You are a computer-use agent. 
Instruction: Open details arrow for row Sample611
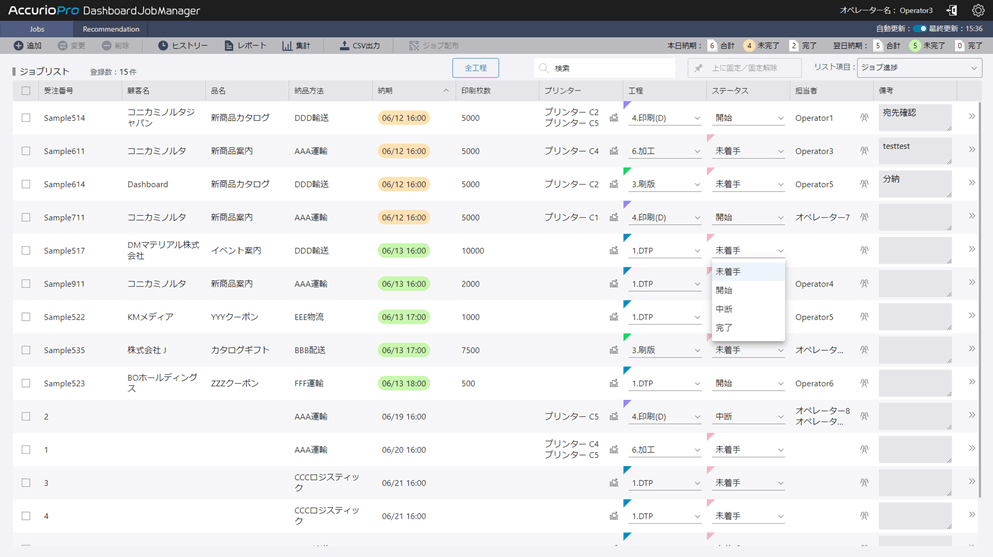pyautogui.click(x=971, y=150)
